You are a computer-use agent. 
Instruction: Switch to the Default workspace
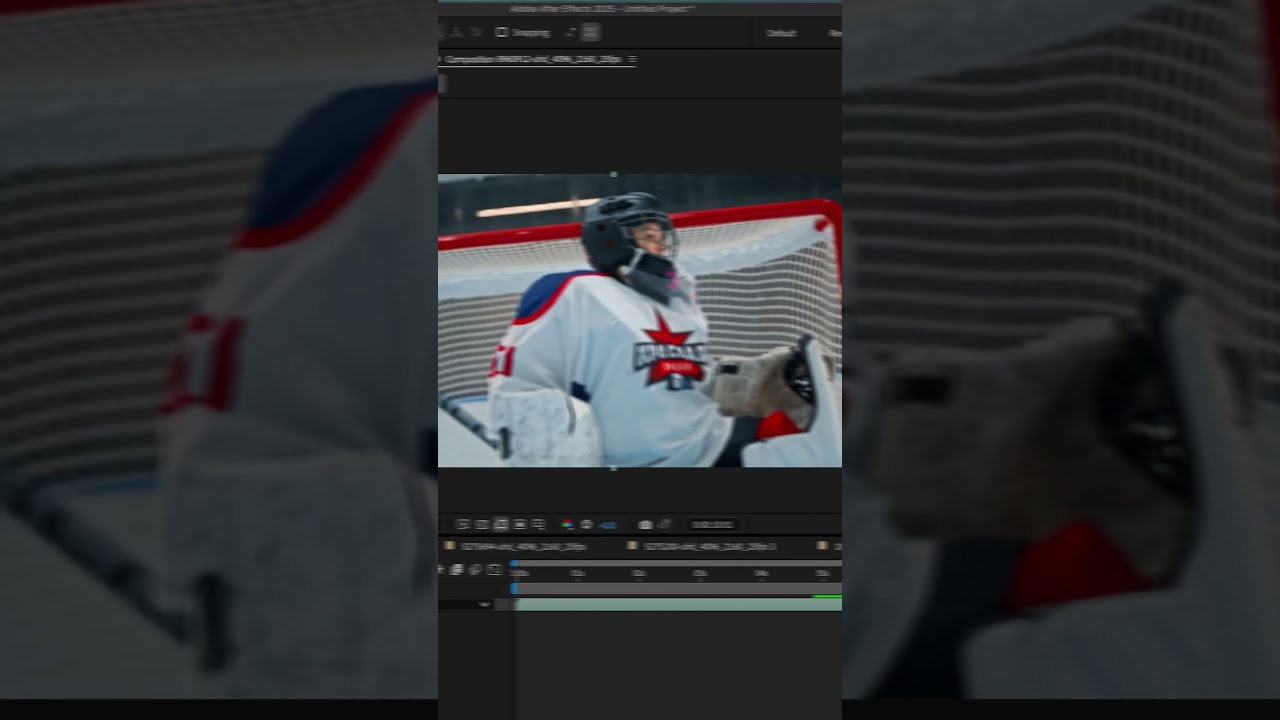click(781, 33)
